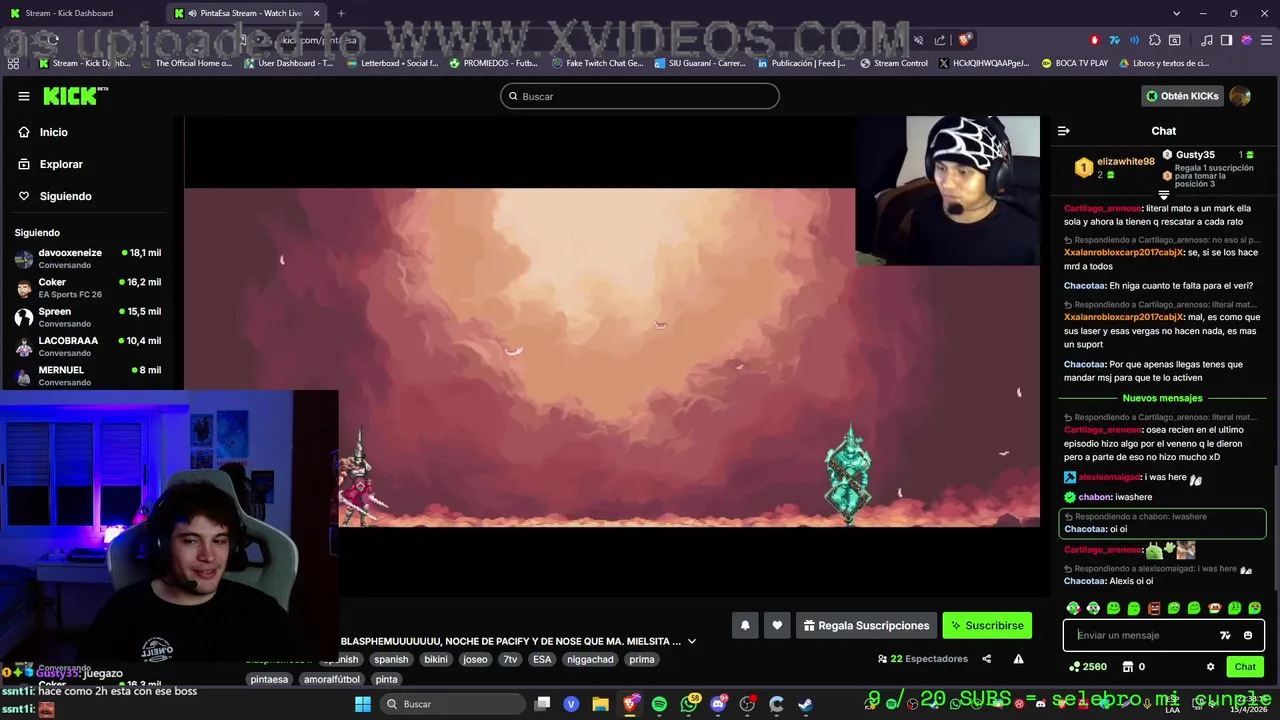Open the 7TV browser extension icon

pos(1114,40)
